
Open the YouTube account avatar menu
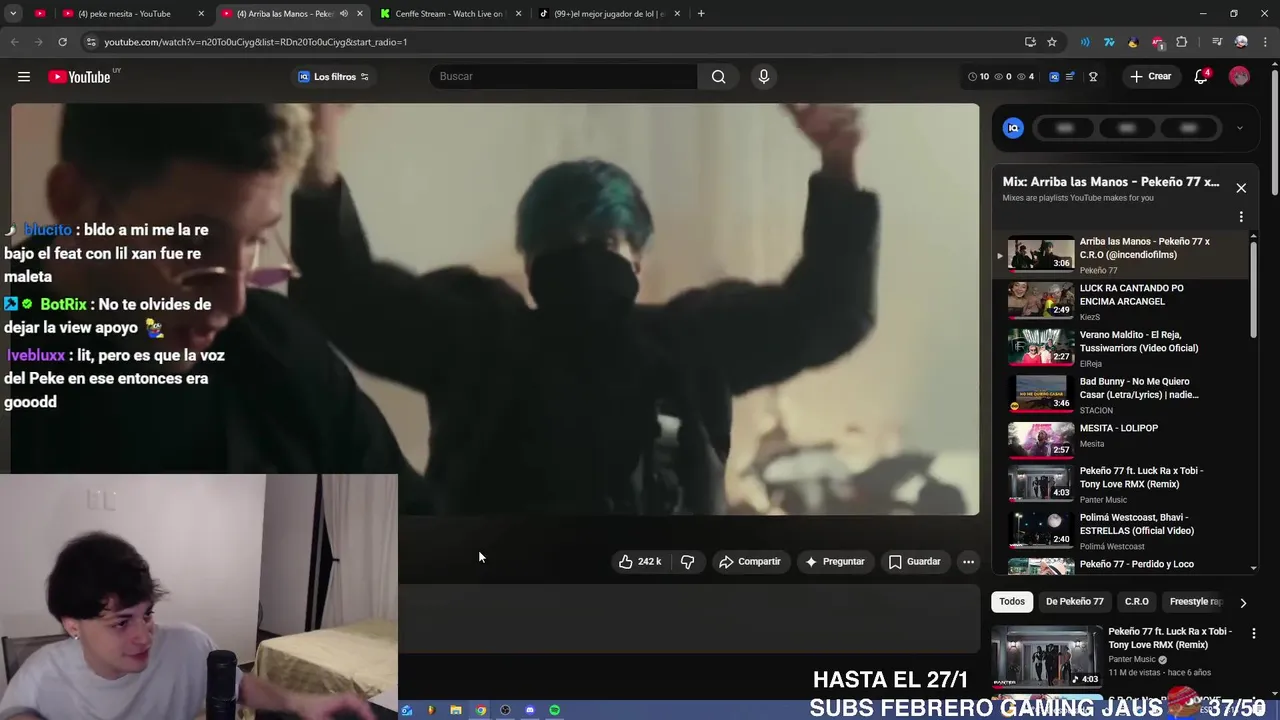[x=1239, y=77]
